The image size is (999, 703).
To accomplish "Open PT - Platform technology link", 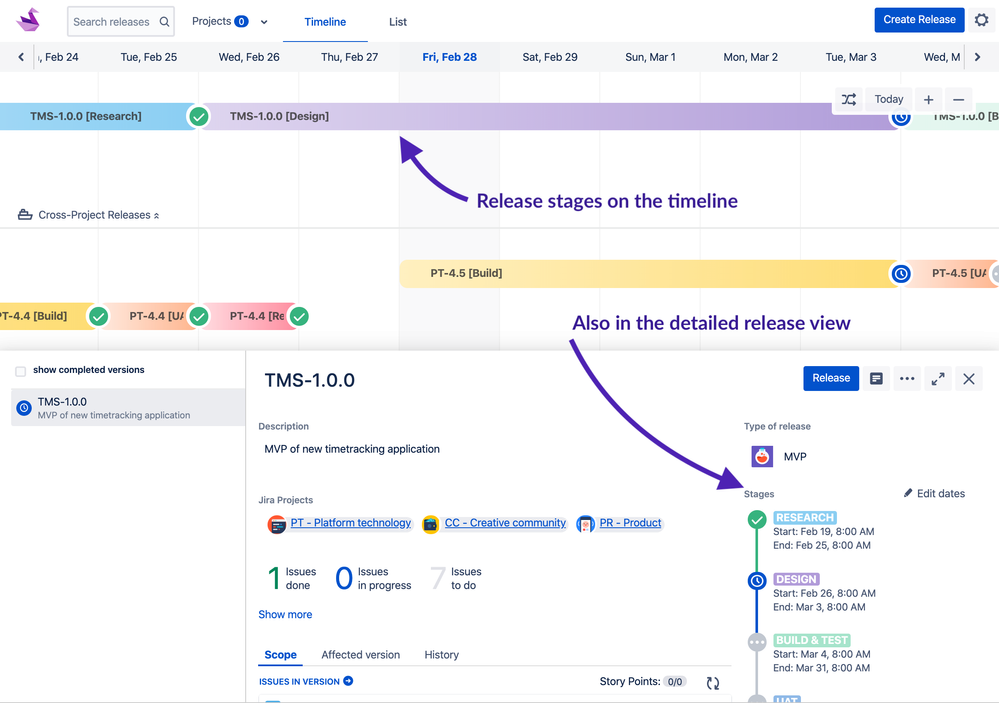I will pyautogui.click(x=351, y=523).
